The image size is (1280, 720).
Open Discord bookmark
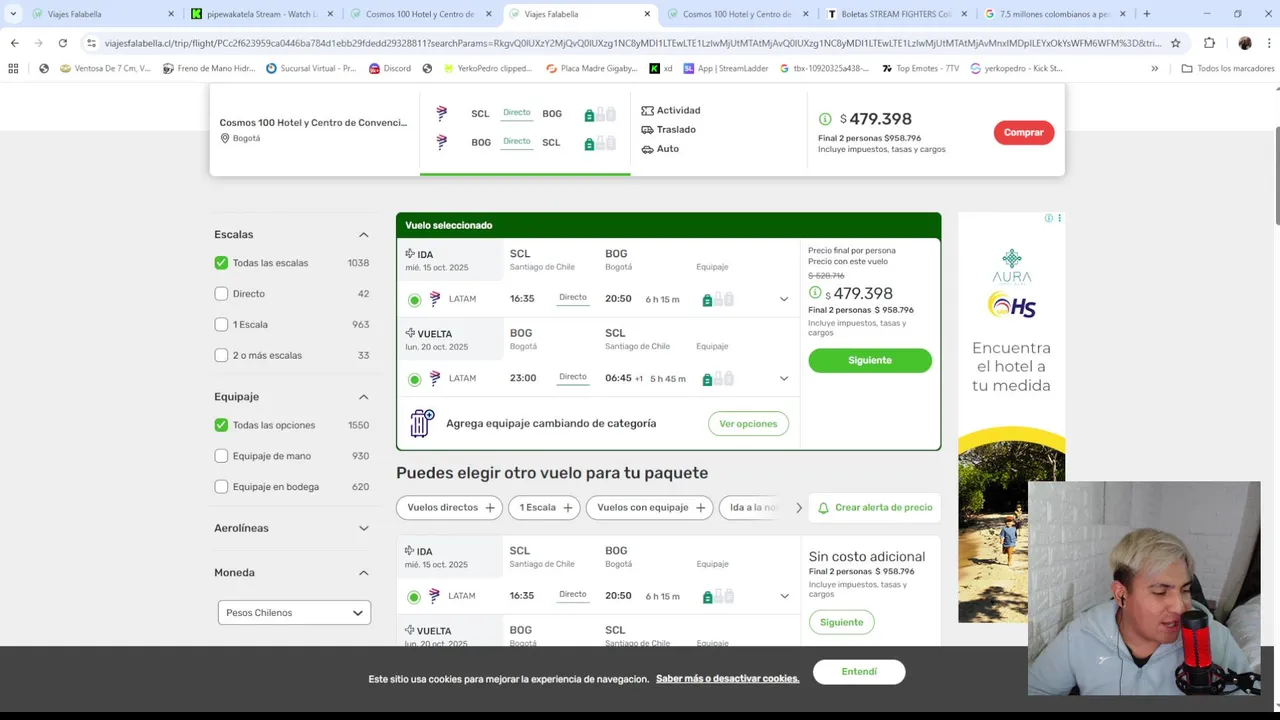[x=389, y=68]
